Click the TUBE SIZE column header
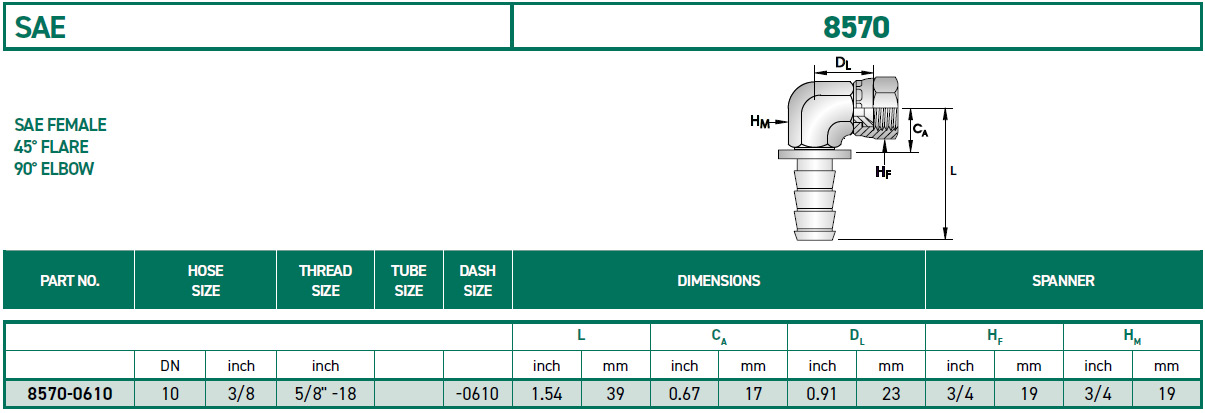The width and height of the screenshot is (1205, 413). [409, 281]
